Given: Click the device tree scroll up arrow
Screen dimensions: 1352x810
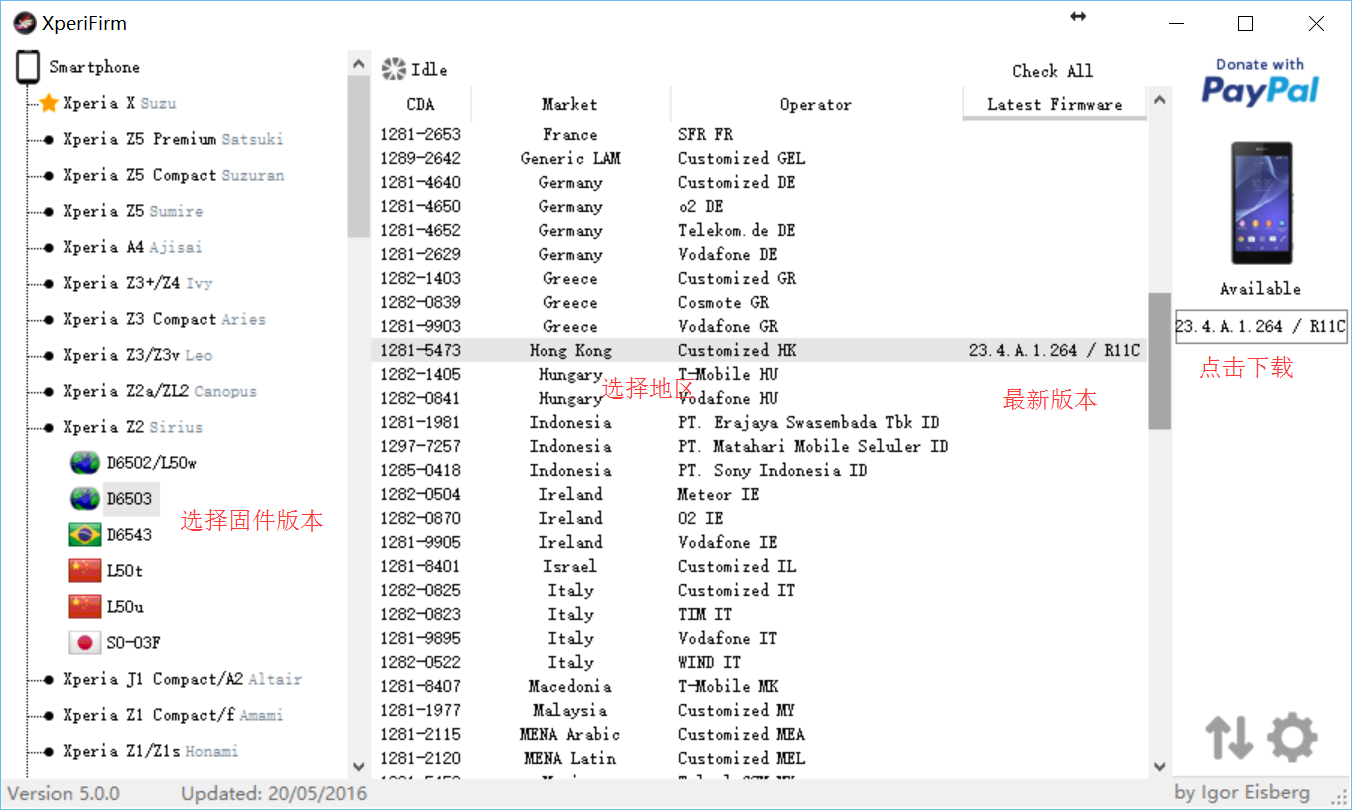Looking at the screenshot, I should point(359,65).
